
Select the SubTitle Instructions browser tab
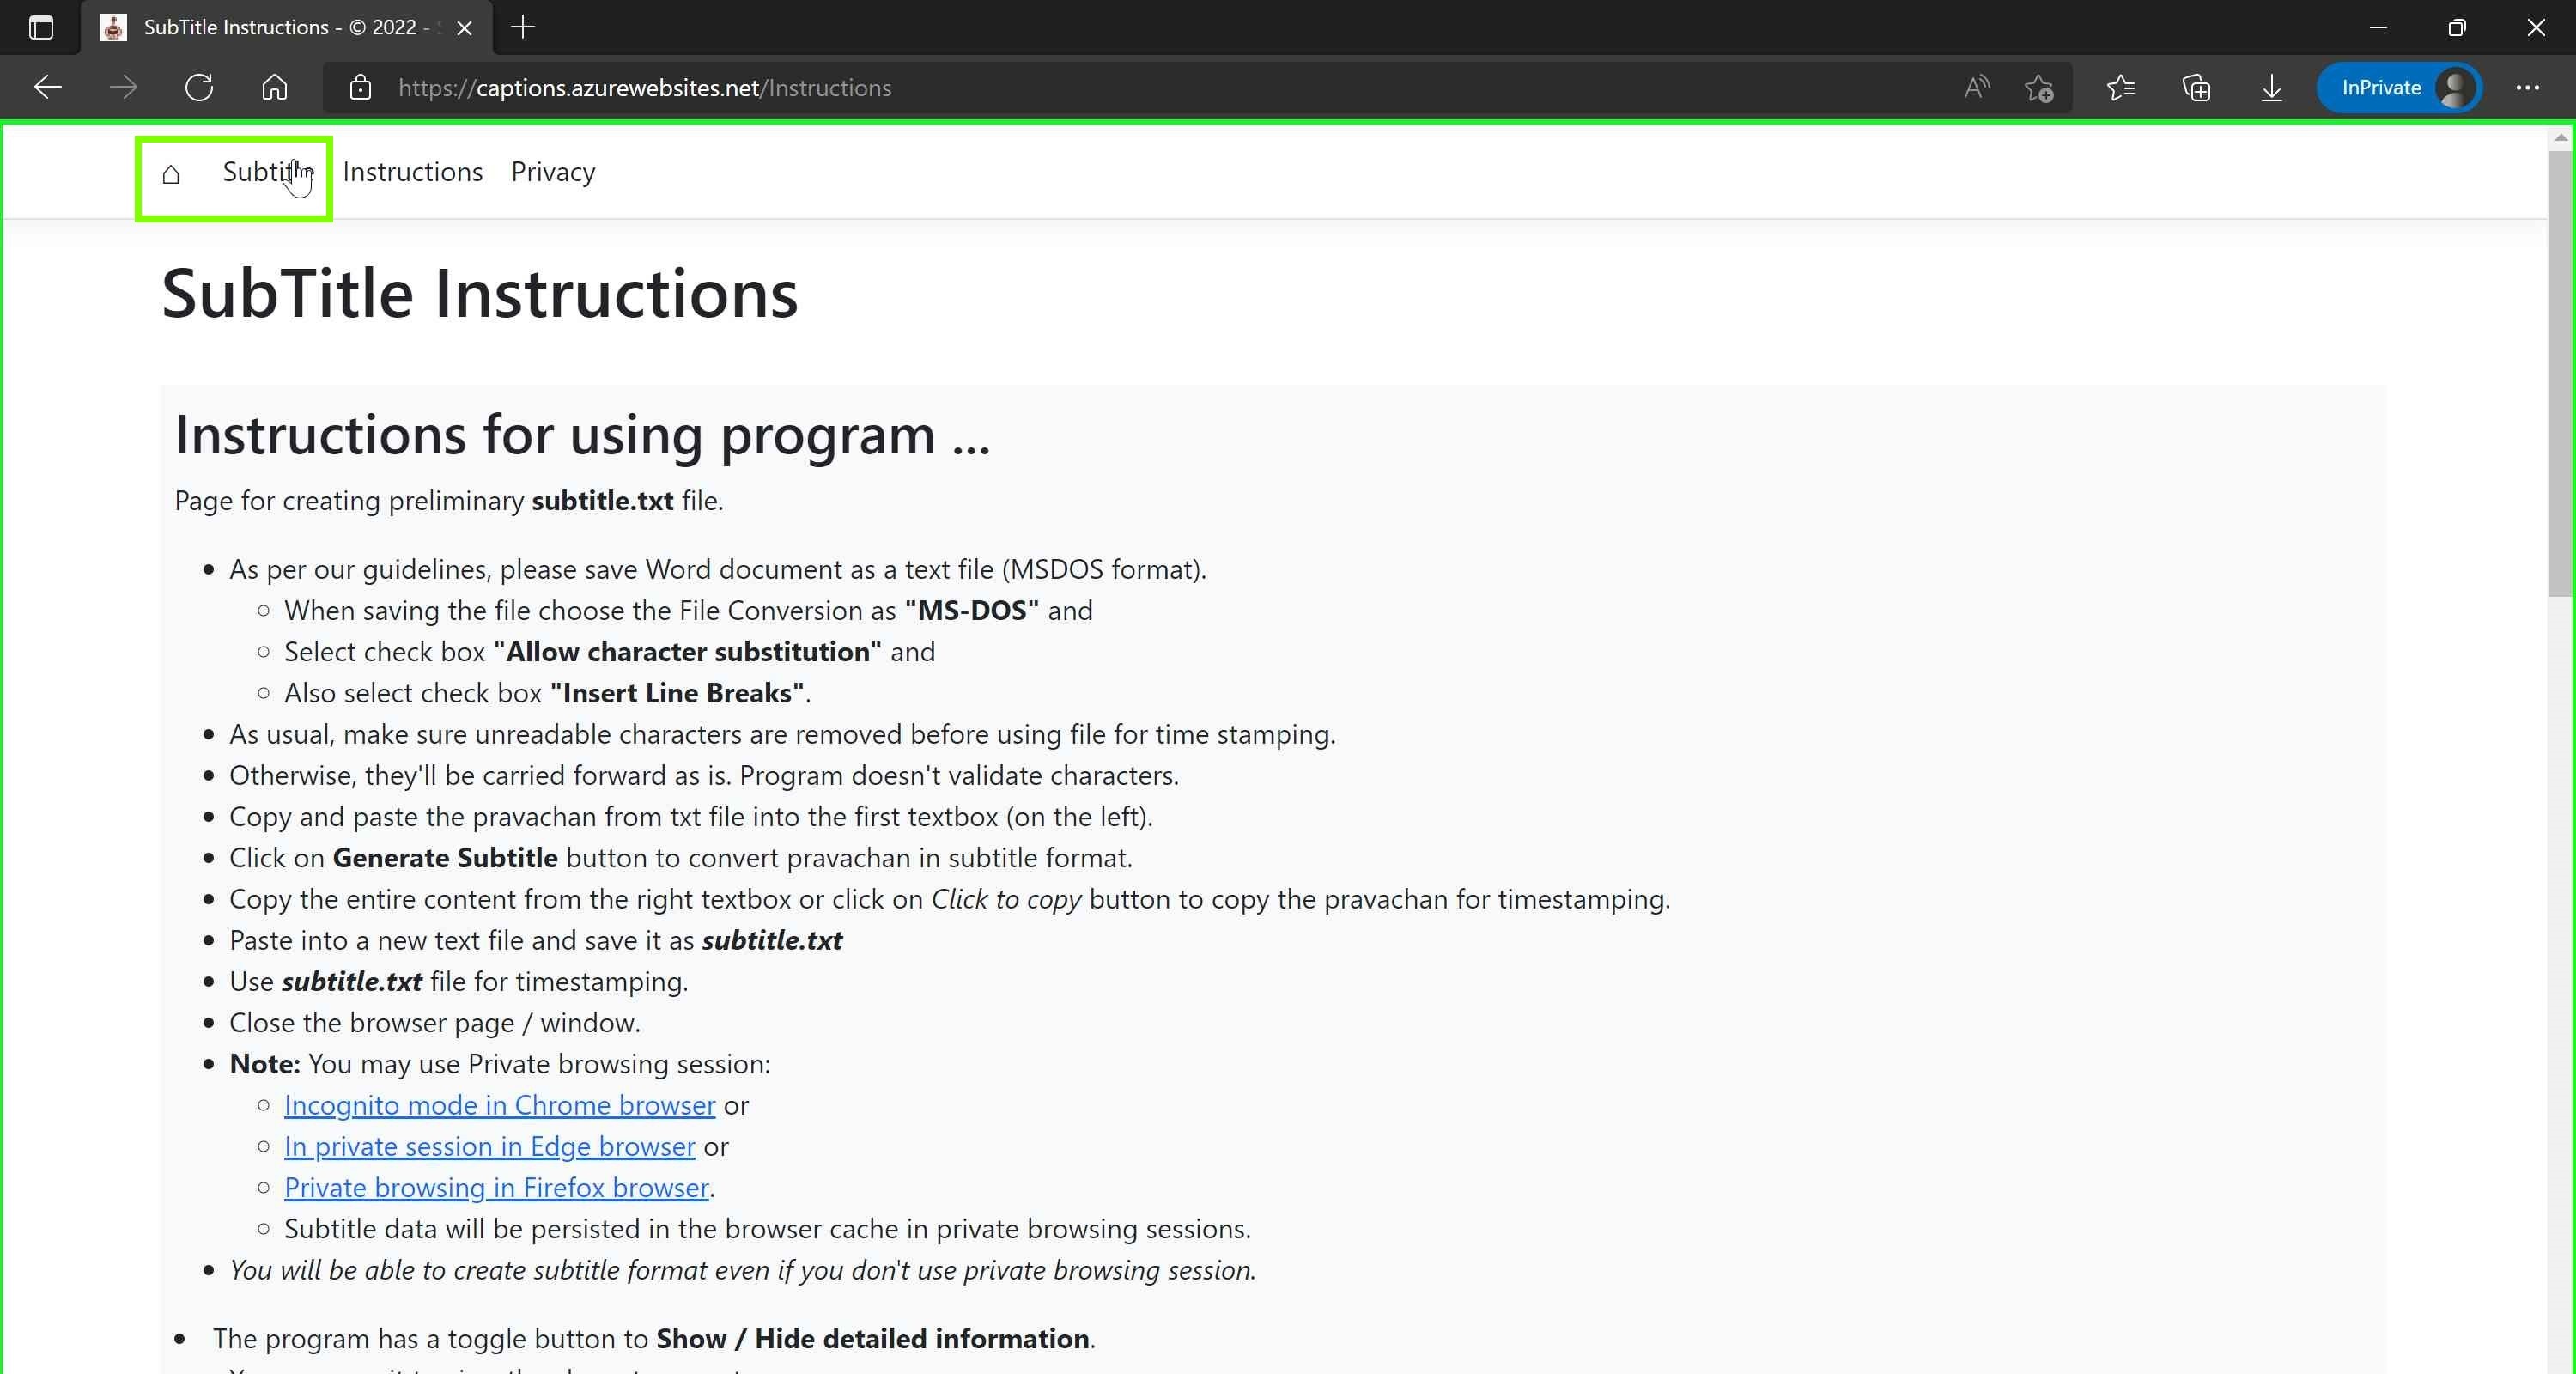tap(286, 27)
